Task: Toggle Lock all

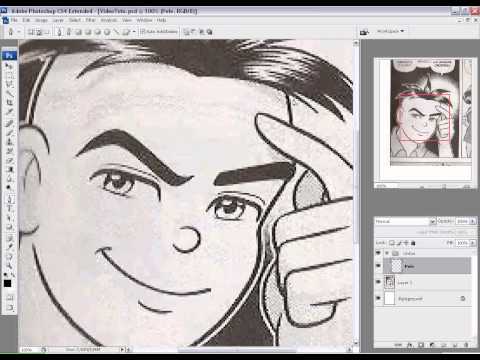Action: click(x=413, y=243)
